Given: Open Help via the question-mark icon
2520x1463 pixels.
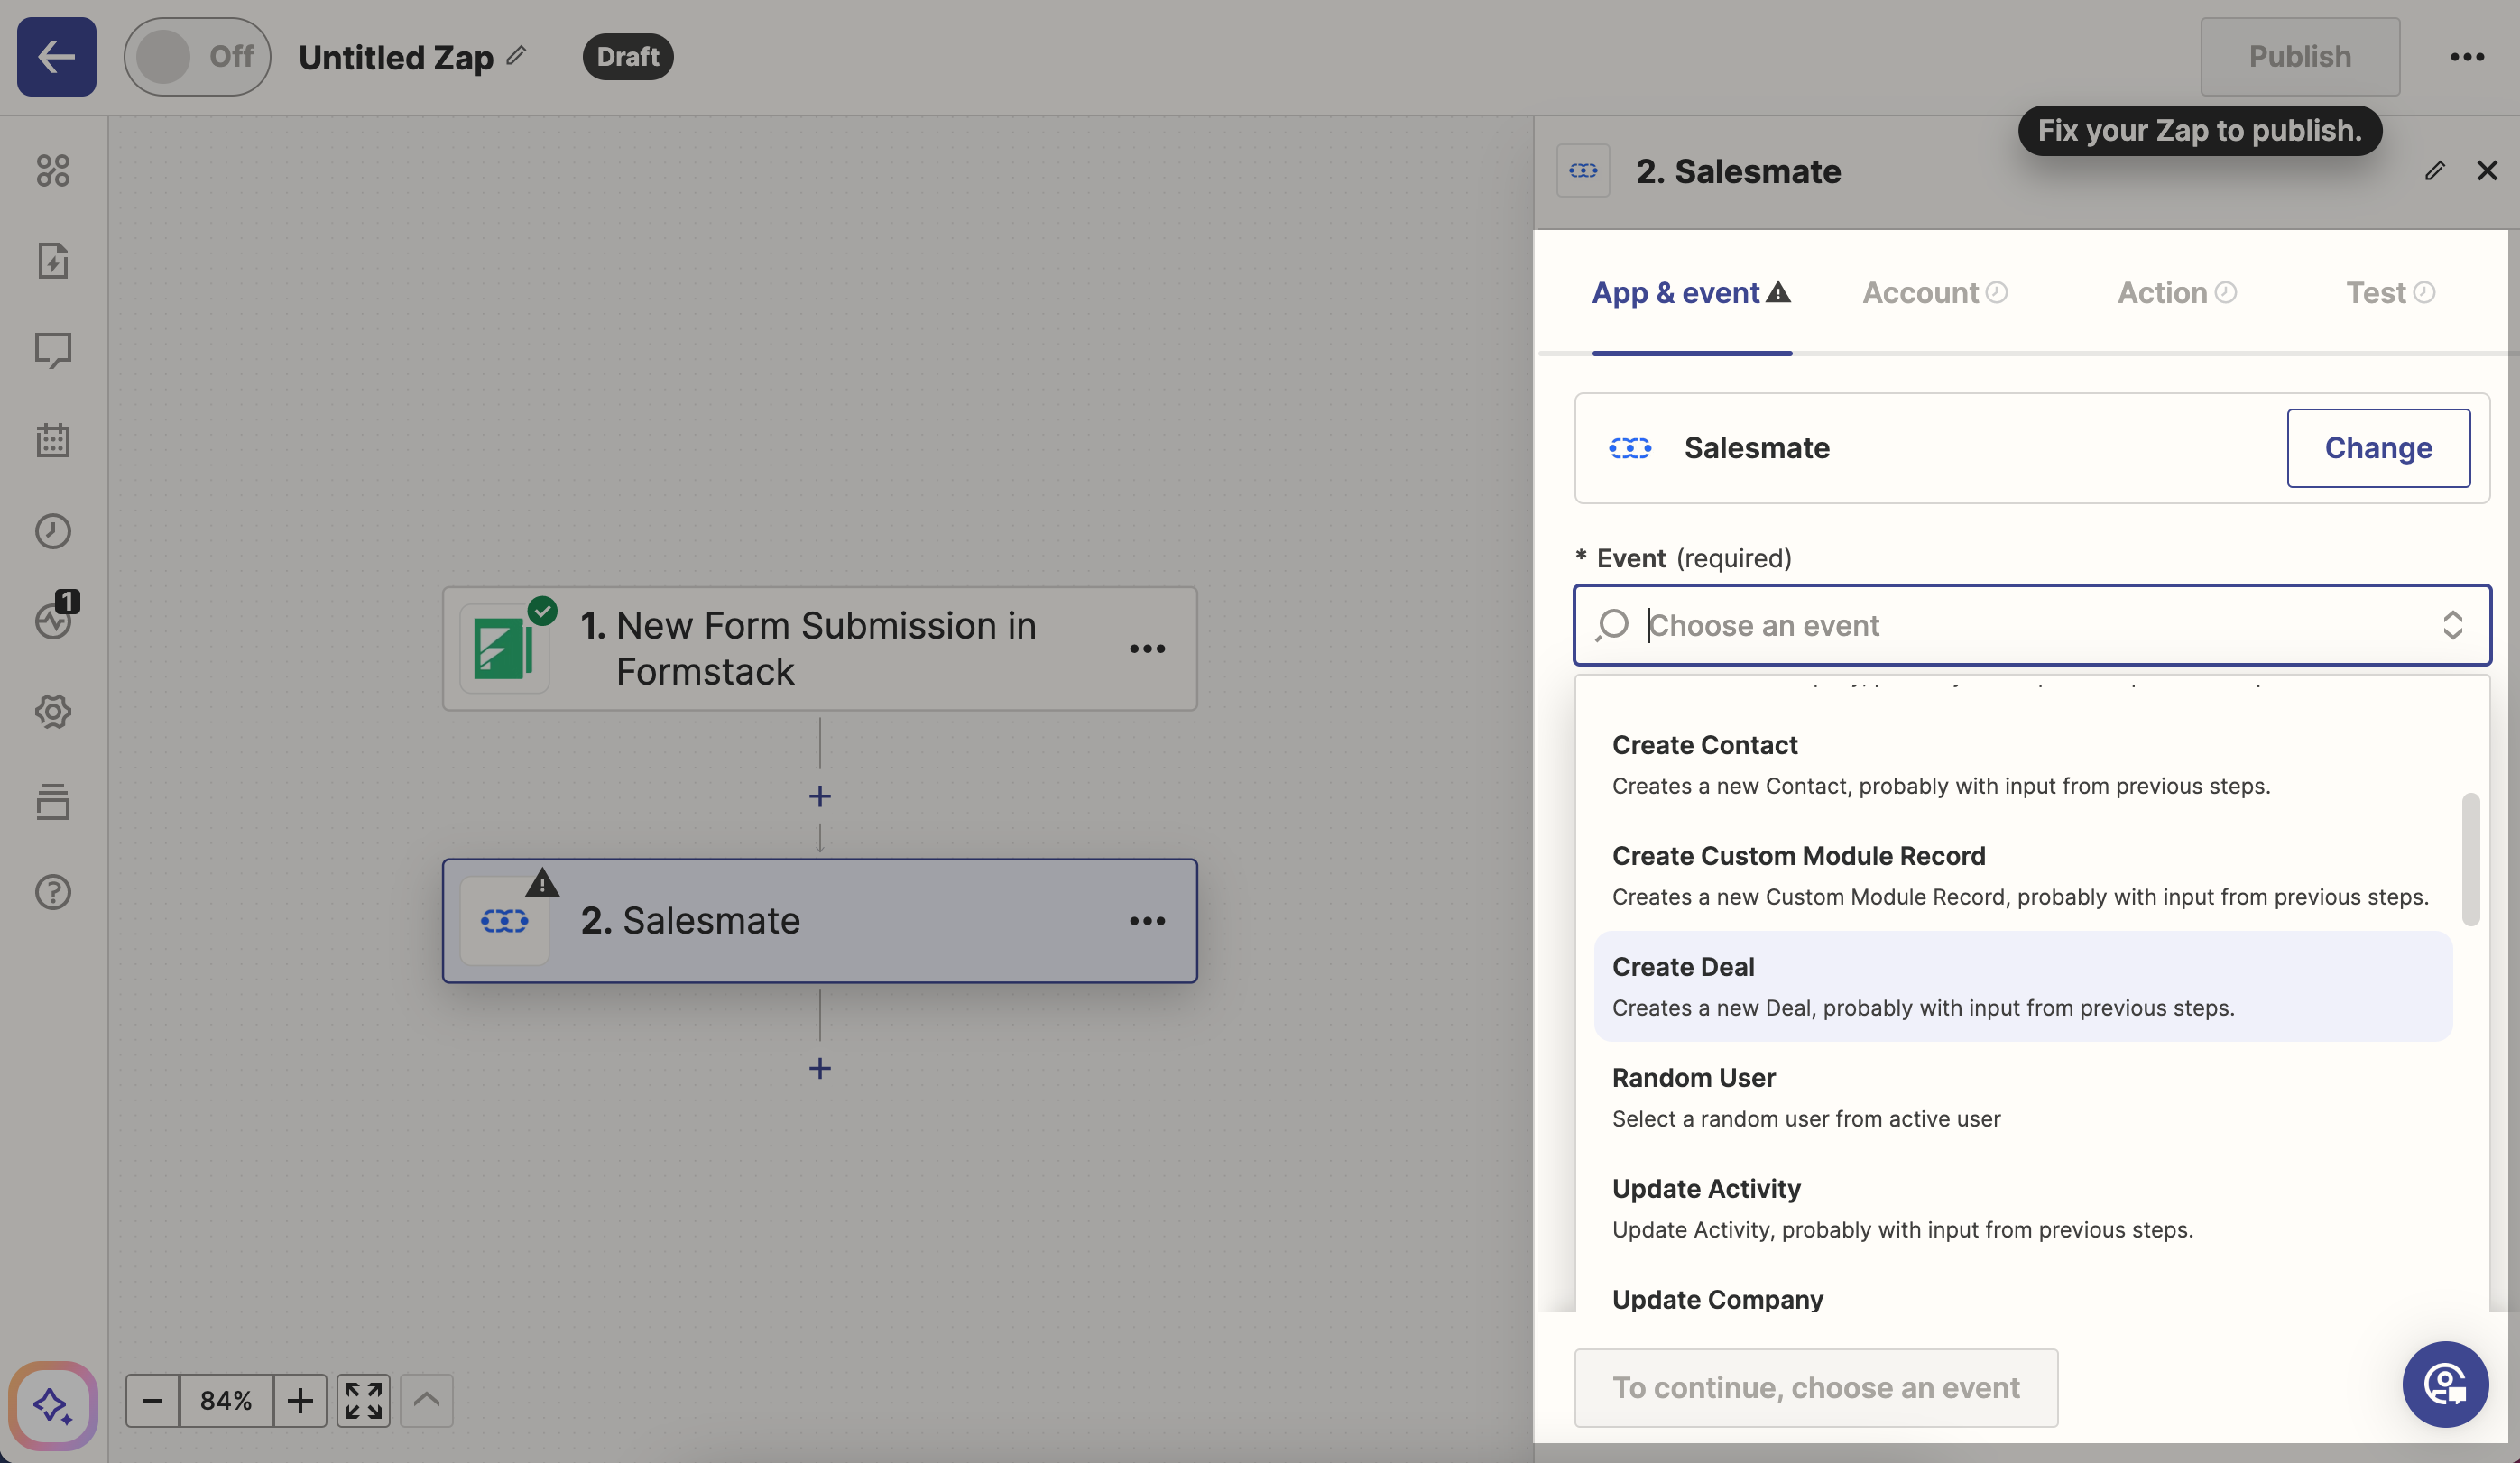Looking at the screenshot, I should coord(53,892).
